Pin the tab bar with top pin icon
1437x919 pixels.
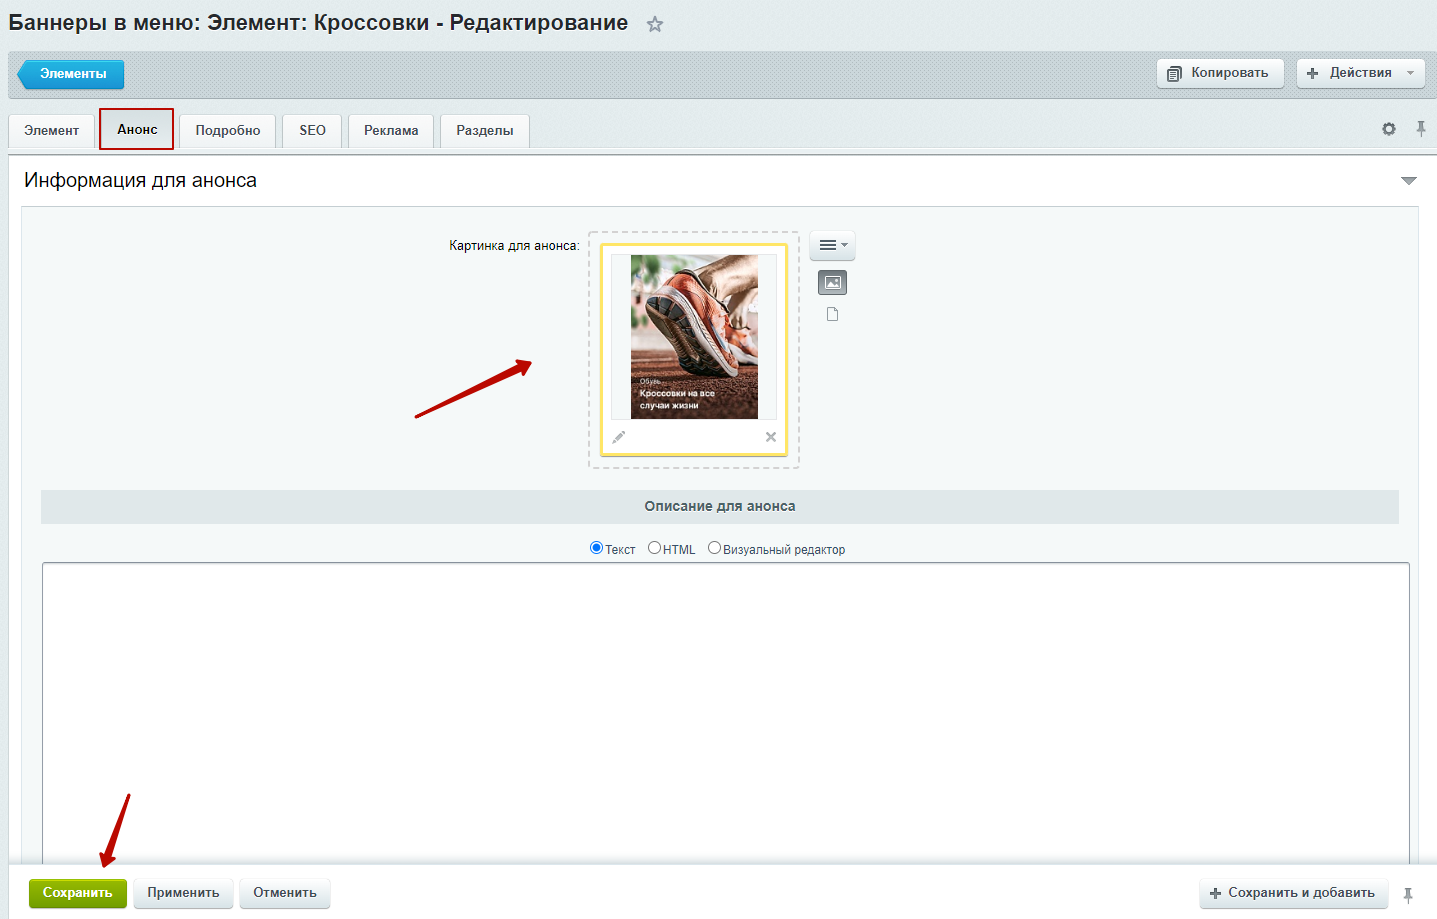(1421, 129)
